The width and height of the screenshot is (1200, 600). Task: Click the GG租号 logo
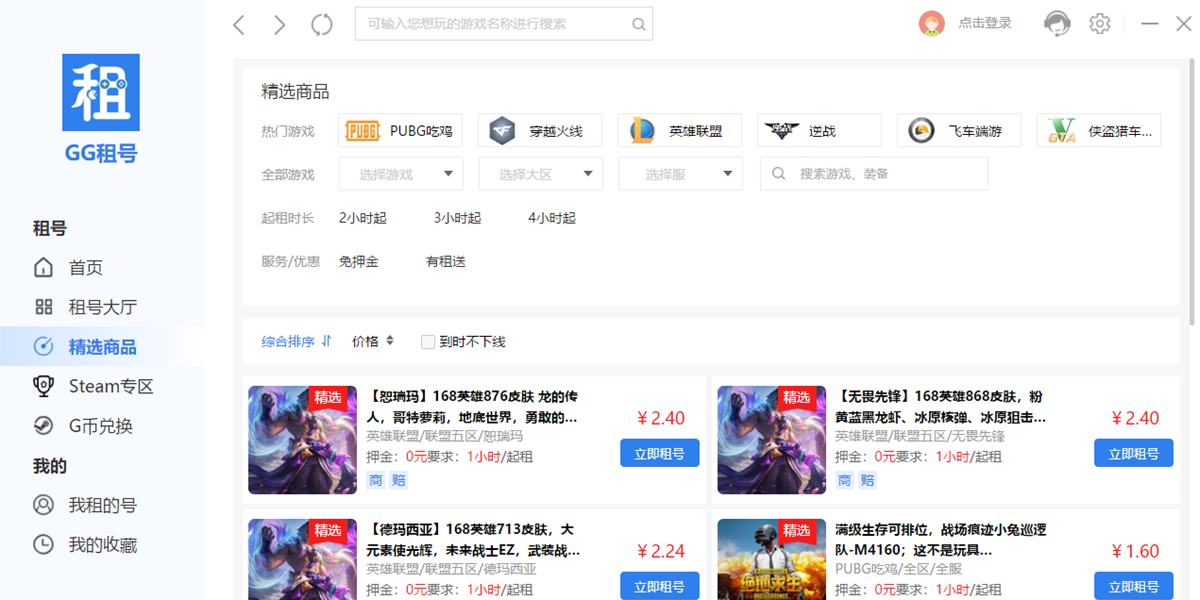pos(101,108)
